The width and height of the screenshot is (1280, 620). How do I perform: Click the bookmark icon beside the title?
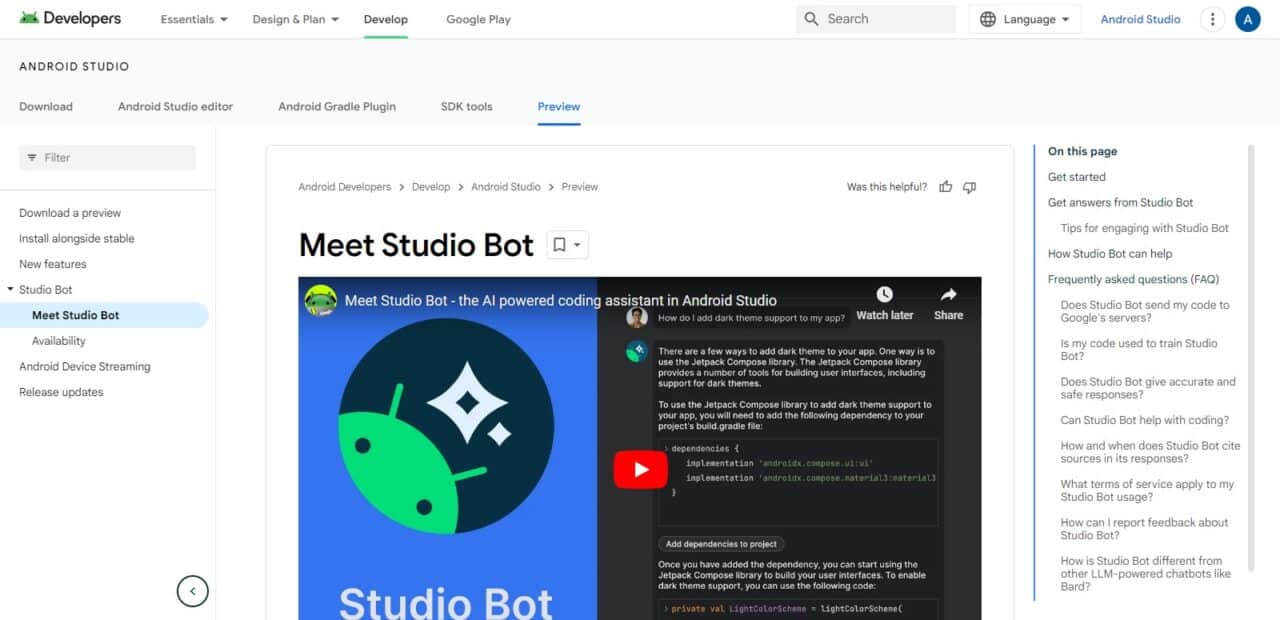(x=559, y=245)
